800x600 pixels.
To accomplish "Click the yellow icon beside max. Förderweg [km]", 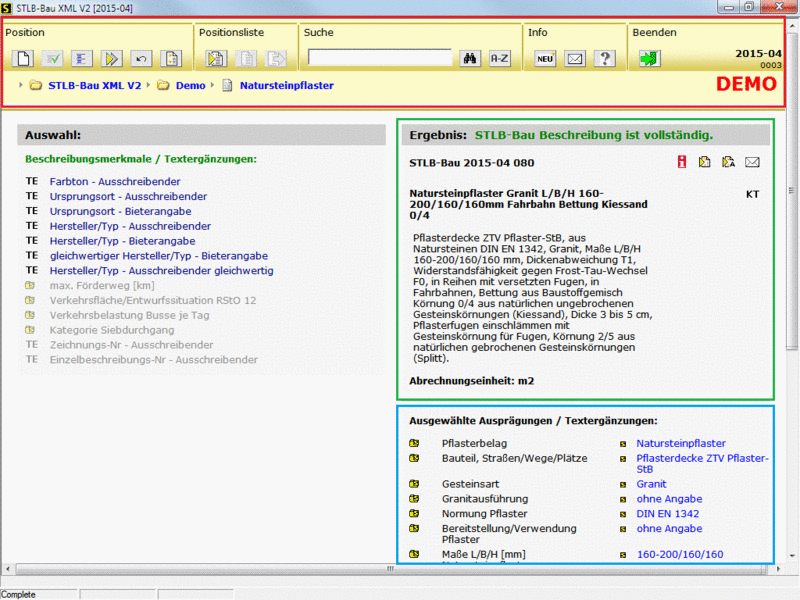I will (x=30, y=285).
